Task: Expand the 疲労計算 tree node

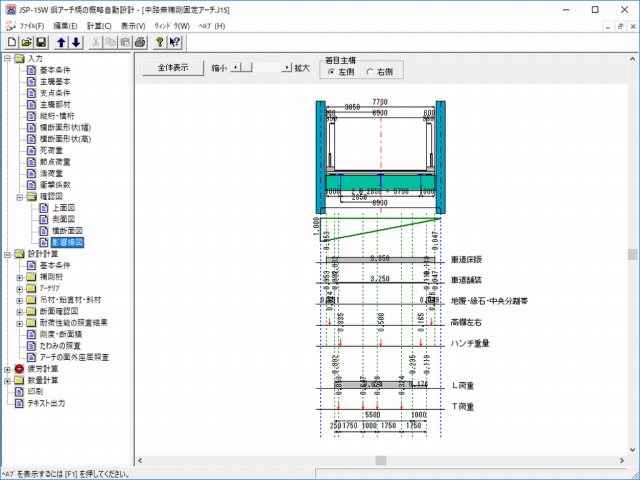Action: coord(8,368)
